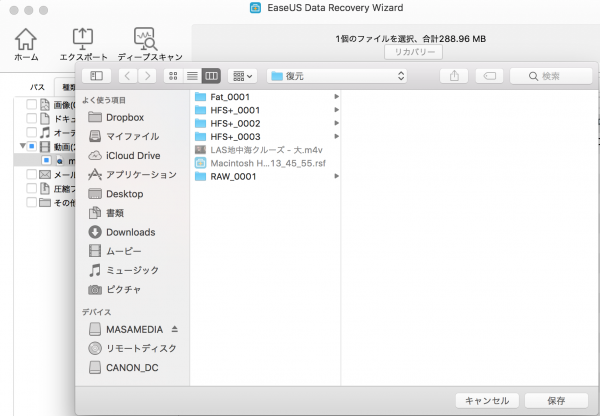Screen dimensions: 600x416
Task: Click the LAS地中海クルーズ m4v file
Action: tap(265, 150)
